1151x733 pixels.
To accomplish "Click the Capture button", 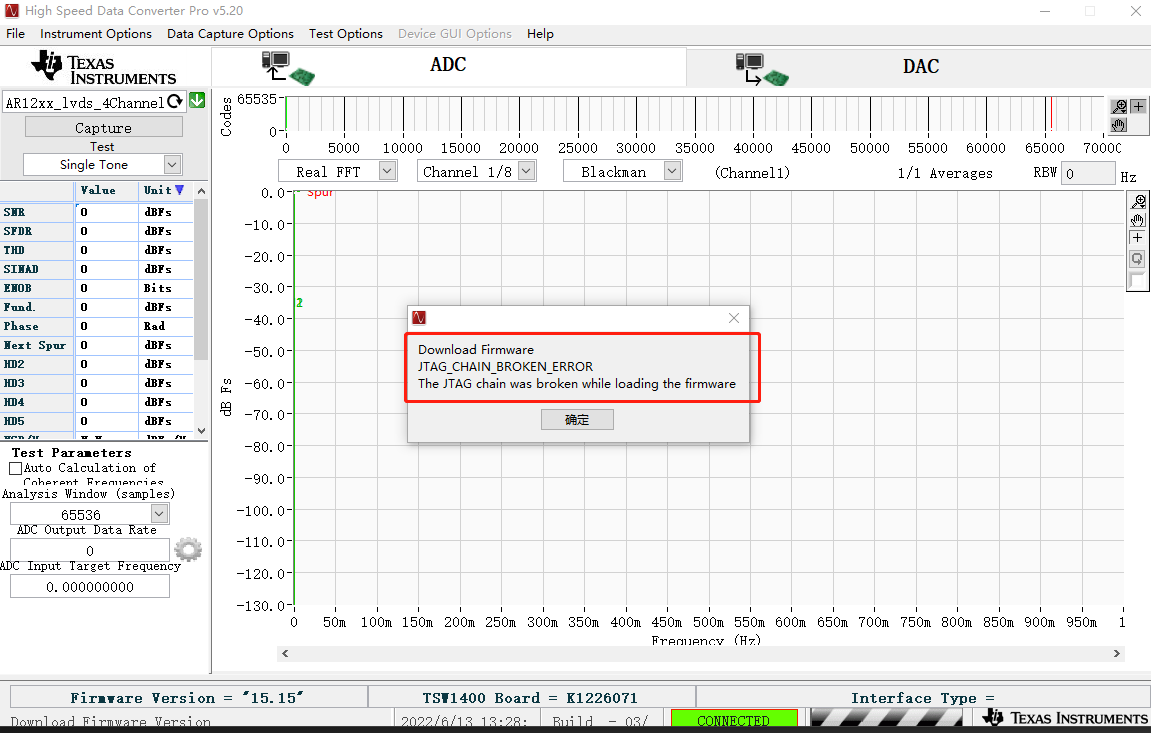I will [104, 128].
